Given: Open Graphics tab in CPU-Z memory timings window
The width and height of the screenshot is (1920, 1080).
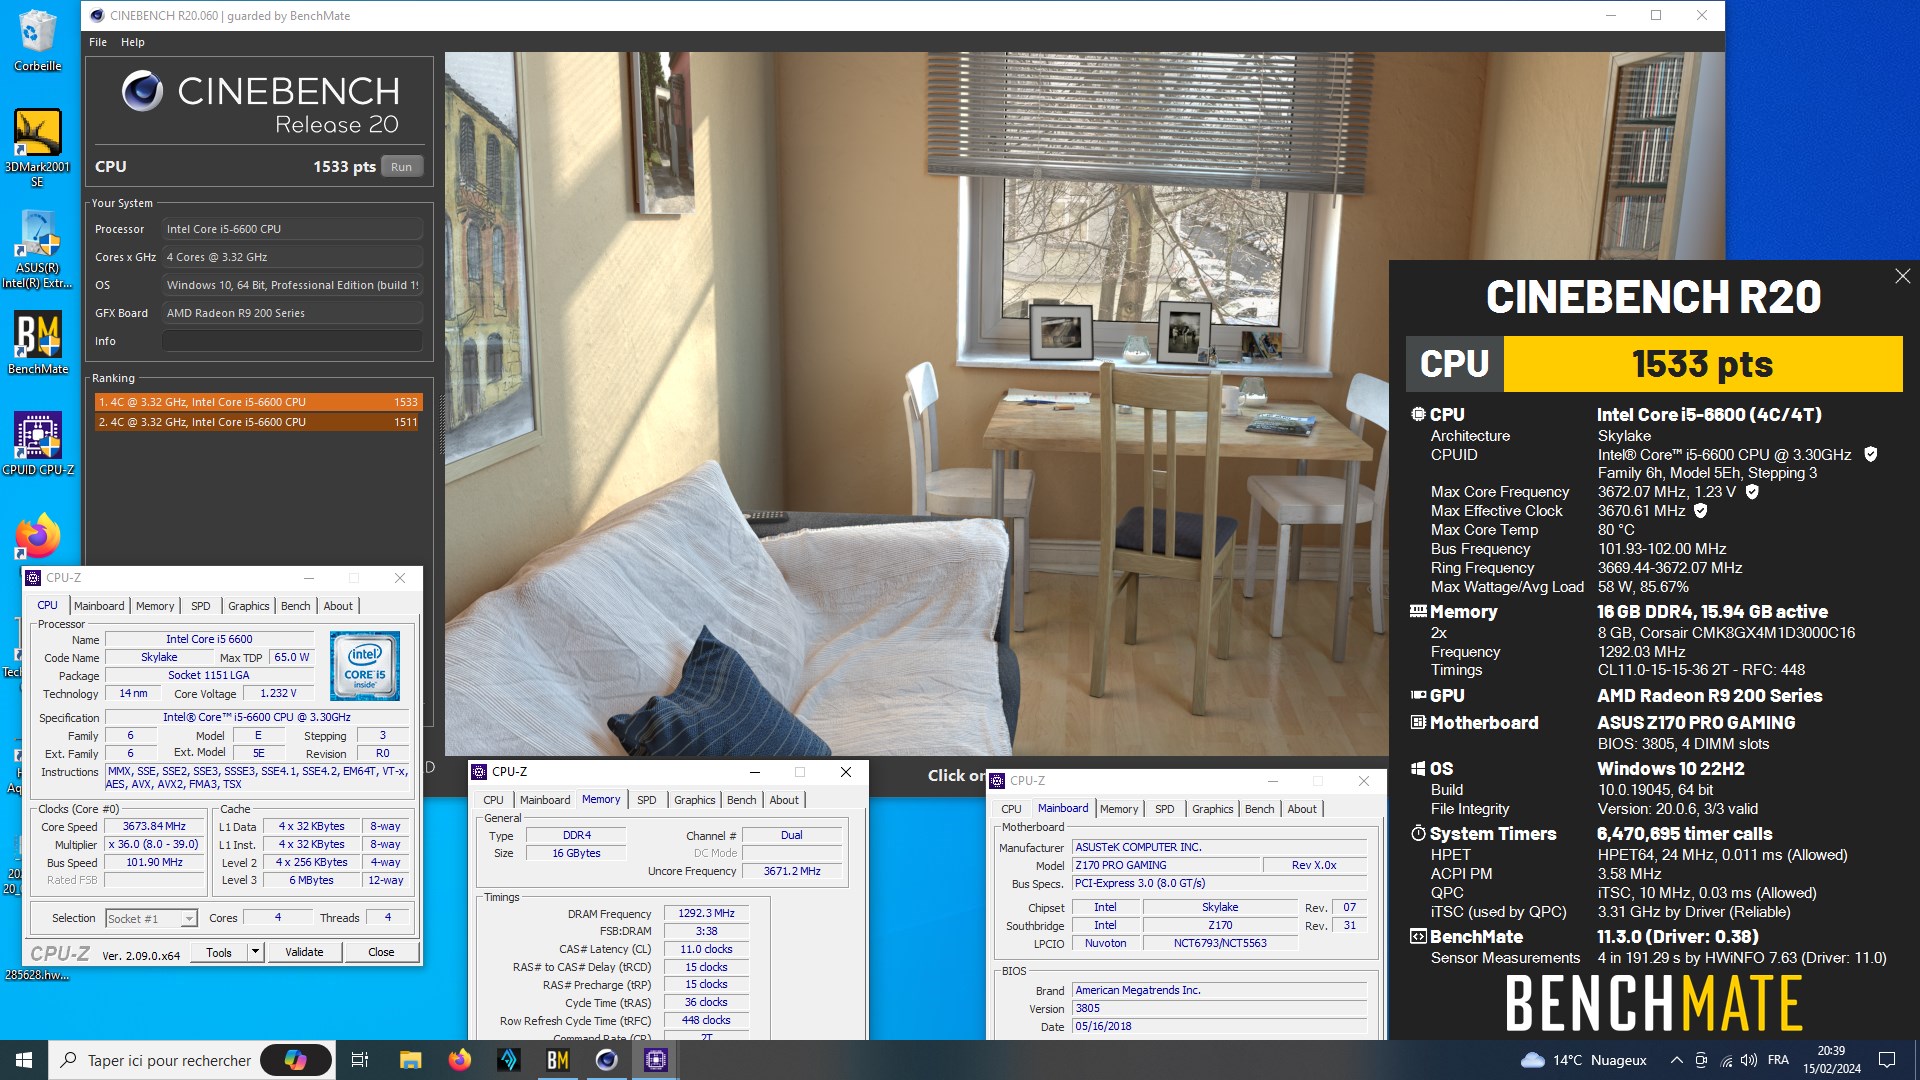Looking at the screenshot, I should (694, 800).
